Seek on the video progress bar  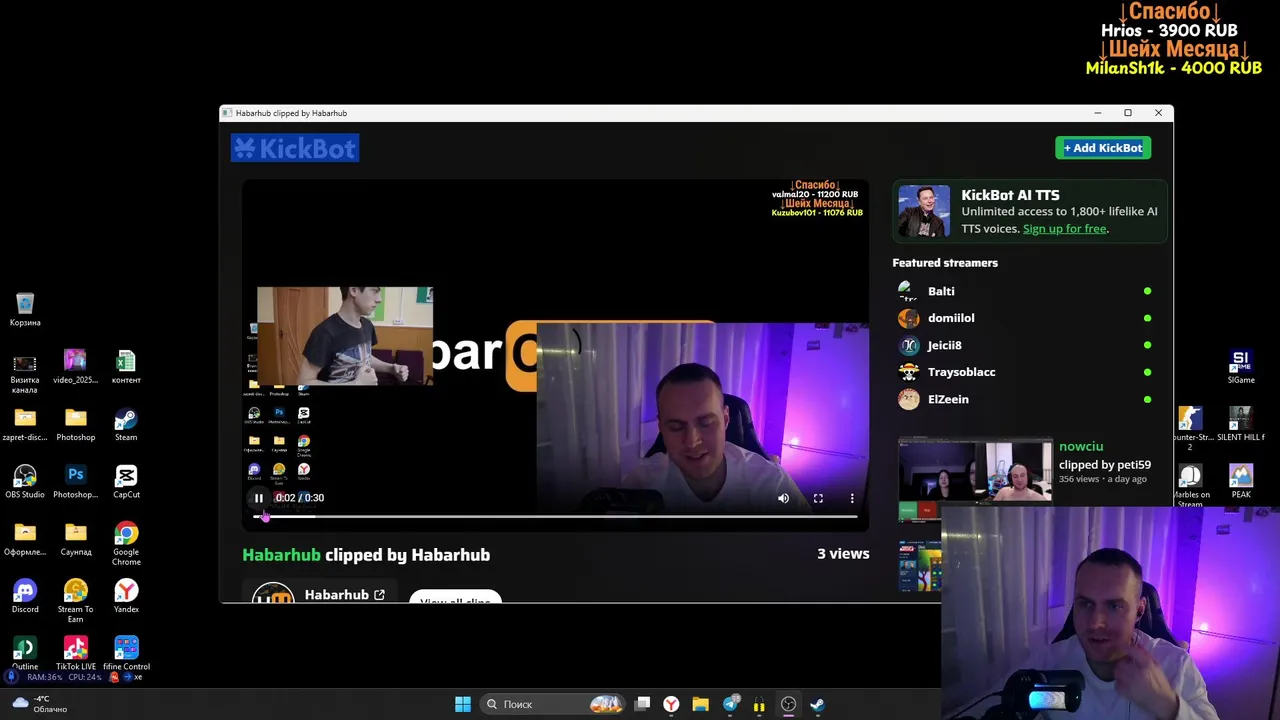(x=555, y=517)
